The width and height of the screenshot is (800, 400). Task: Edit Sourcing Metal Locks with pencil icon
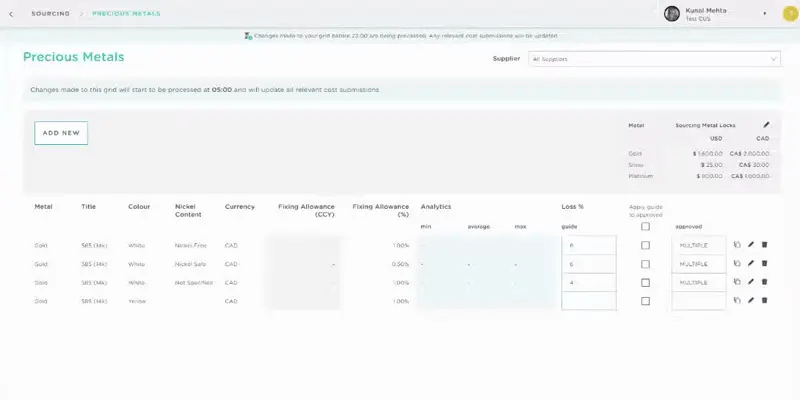(x=766, y=124)
